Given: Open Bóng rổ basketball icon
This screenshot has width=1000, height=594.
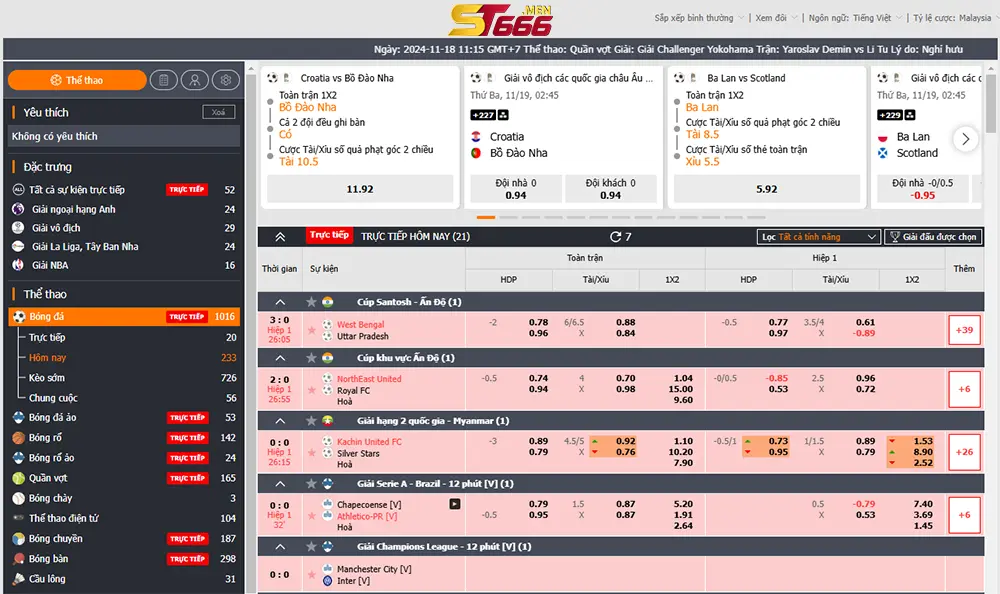Looking at the screenshot, I should [18, 438].
